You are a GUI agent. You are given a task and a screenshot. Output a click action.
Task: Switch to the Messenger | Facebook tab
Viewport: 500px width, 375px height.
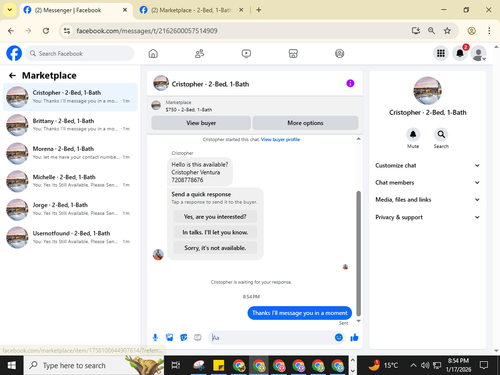click(75, 10)
